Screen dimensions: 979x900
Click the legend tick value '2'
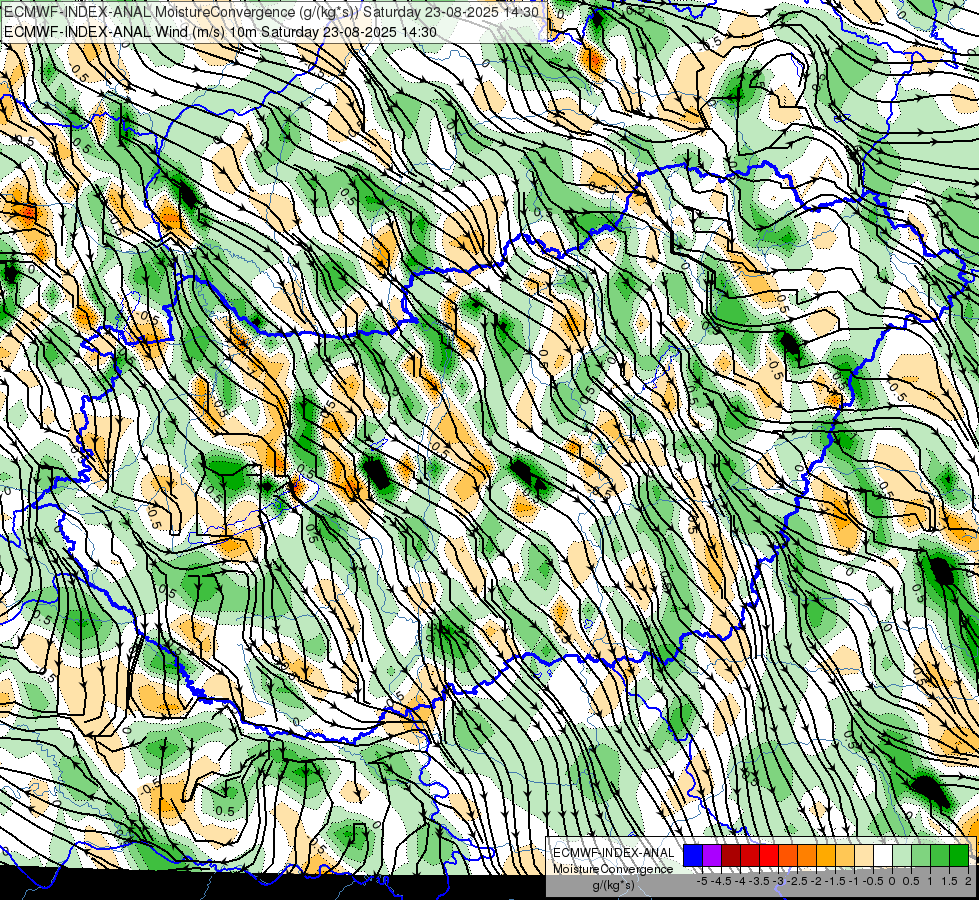pyautogui.click(x=968, y=881)
